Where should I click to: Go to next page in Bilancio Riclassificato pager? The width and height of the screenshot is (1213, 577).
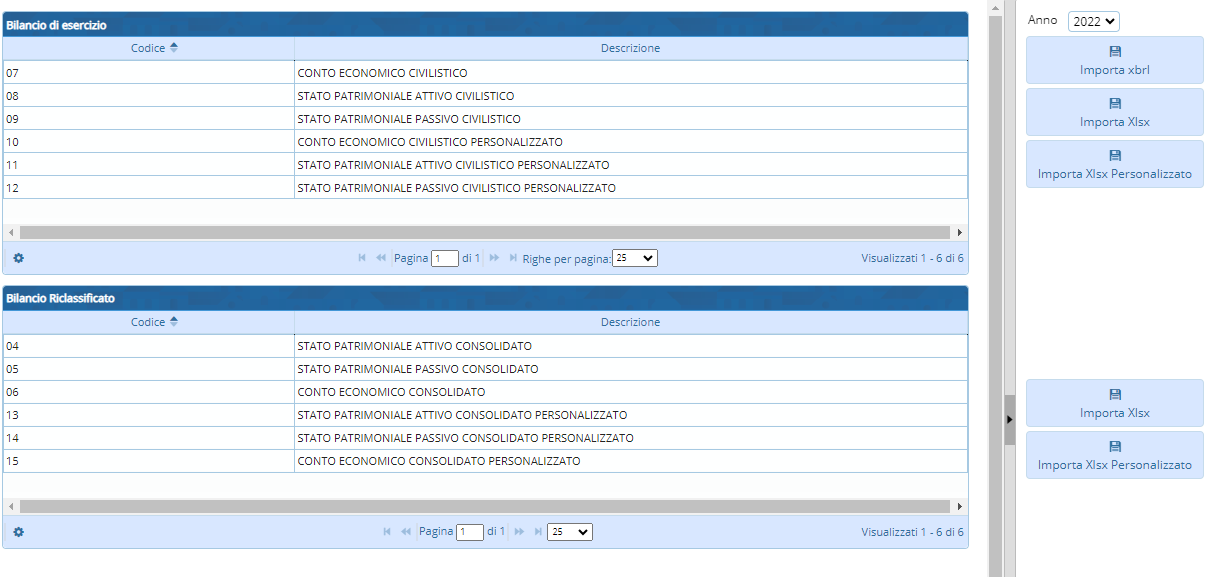point(520,532)
